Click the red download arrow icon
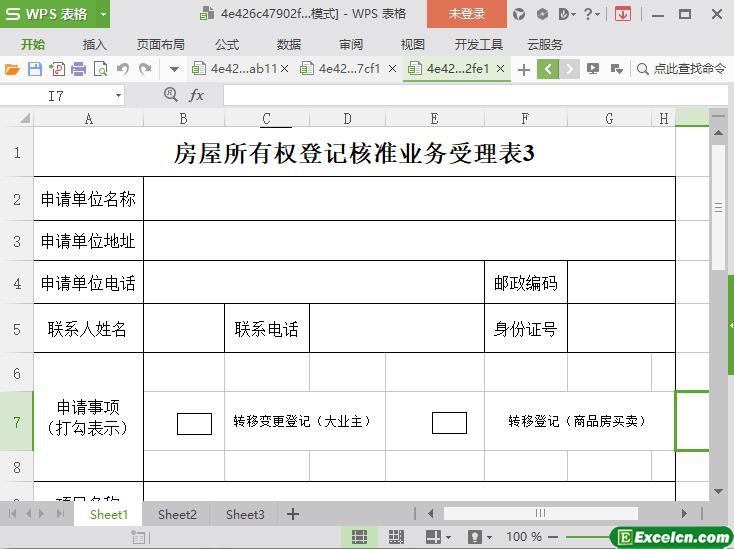Image resolution: width=734 pixels, height=549 pixels. [622, 15]
